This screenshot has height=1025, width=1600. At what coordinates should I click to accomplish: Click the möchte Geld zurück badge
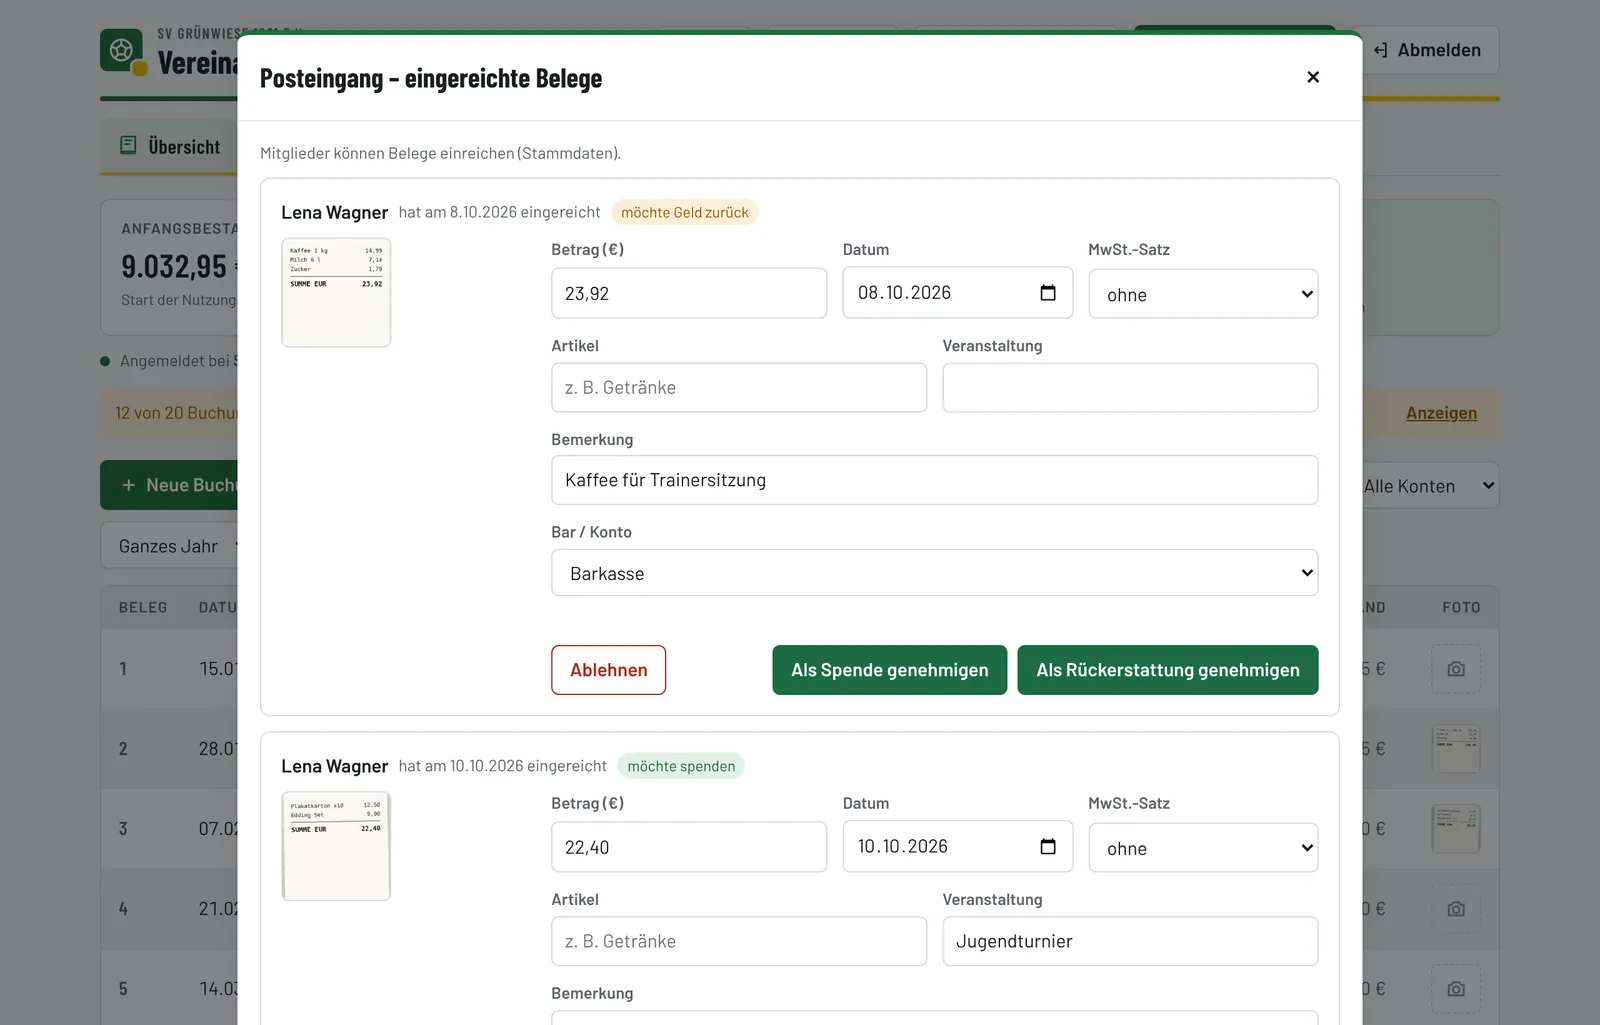tap(685, 212)
